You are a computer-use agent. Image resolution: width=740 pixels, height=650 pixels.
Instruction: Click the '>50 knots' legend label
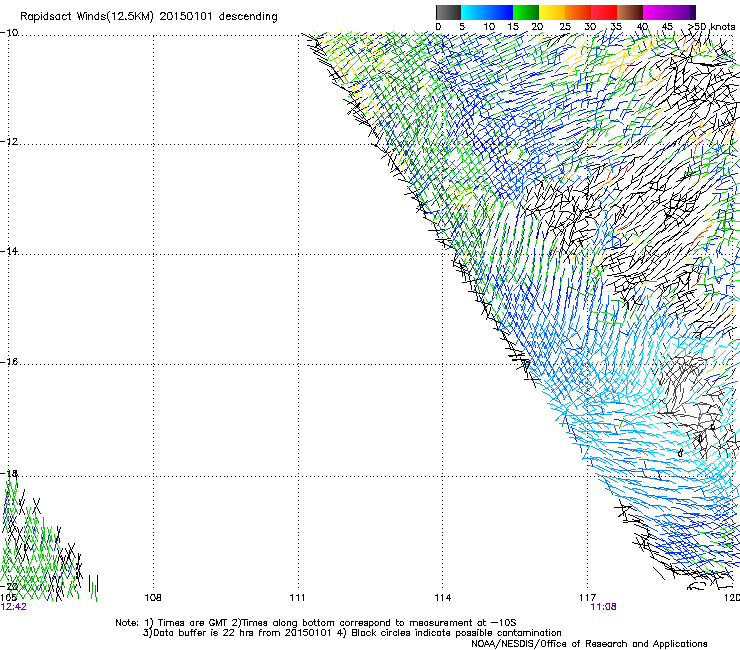[x=711, y=26]
